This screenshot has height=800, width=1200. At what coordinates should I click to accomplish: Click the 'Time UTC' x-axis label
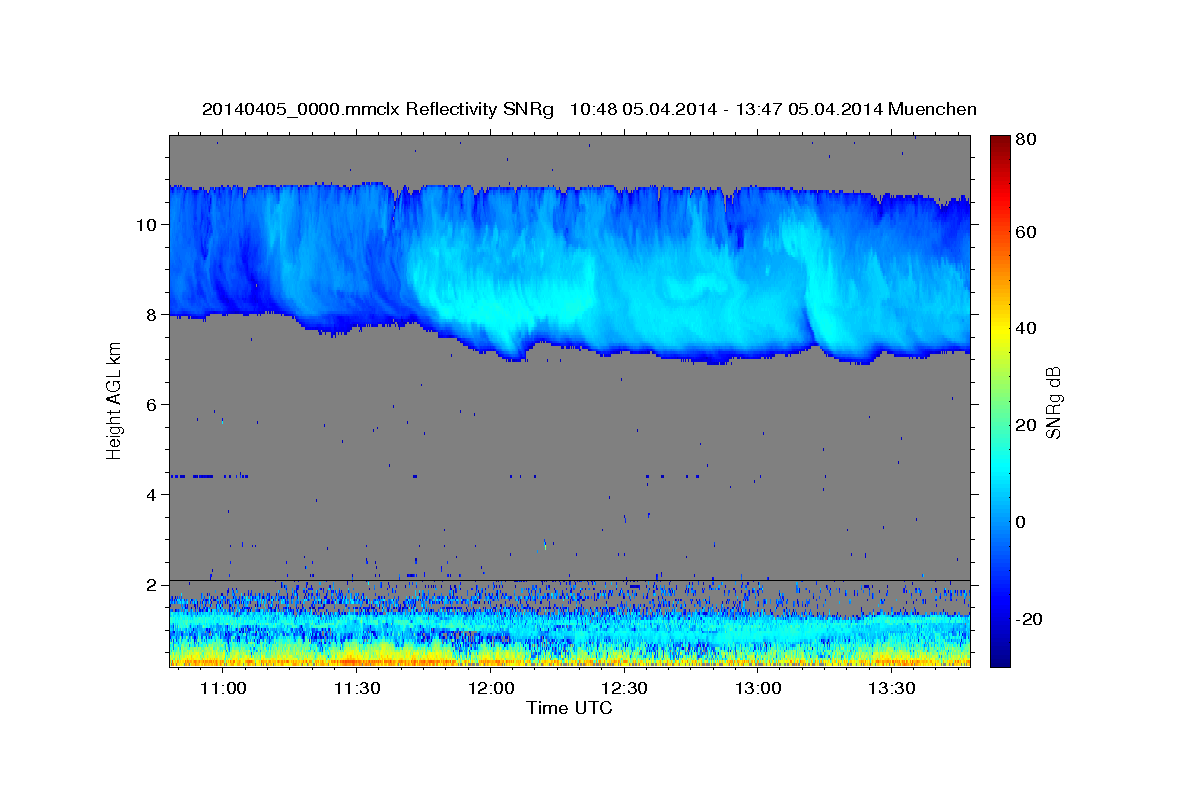tap(569, 708)
